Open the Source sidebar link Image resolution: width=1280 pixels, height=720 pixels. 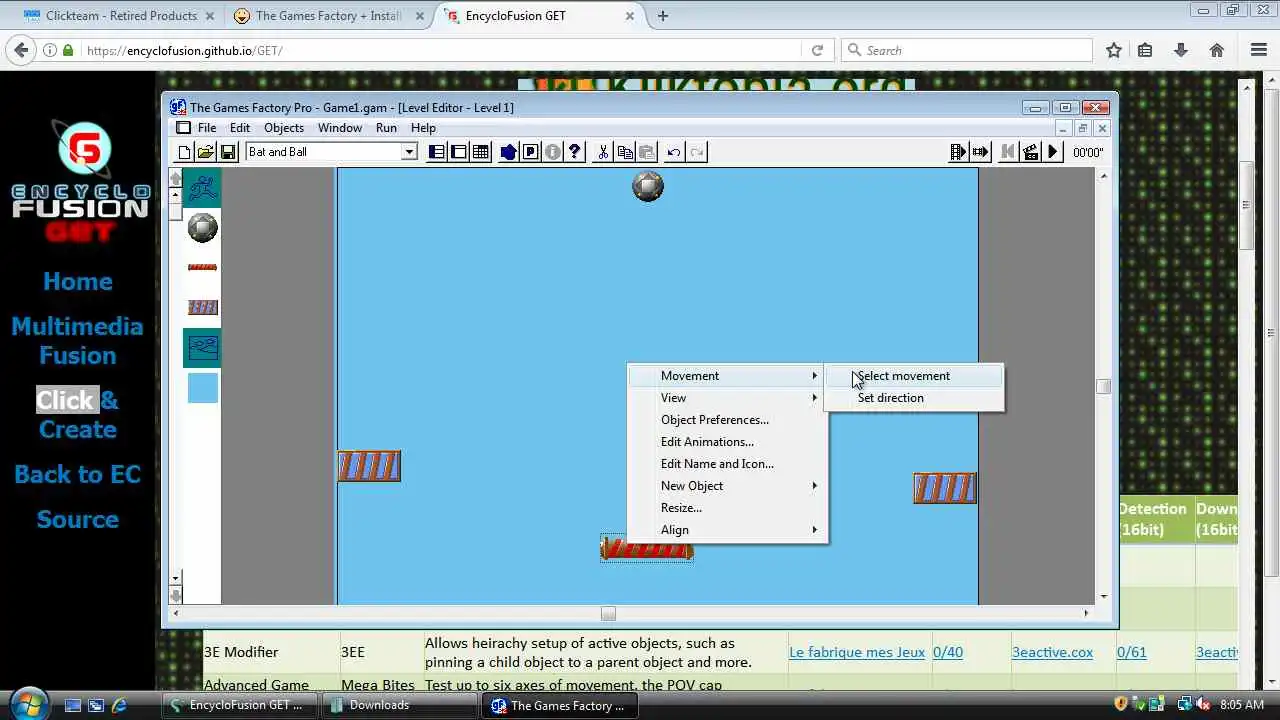click(x=78, y=520)
